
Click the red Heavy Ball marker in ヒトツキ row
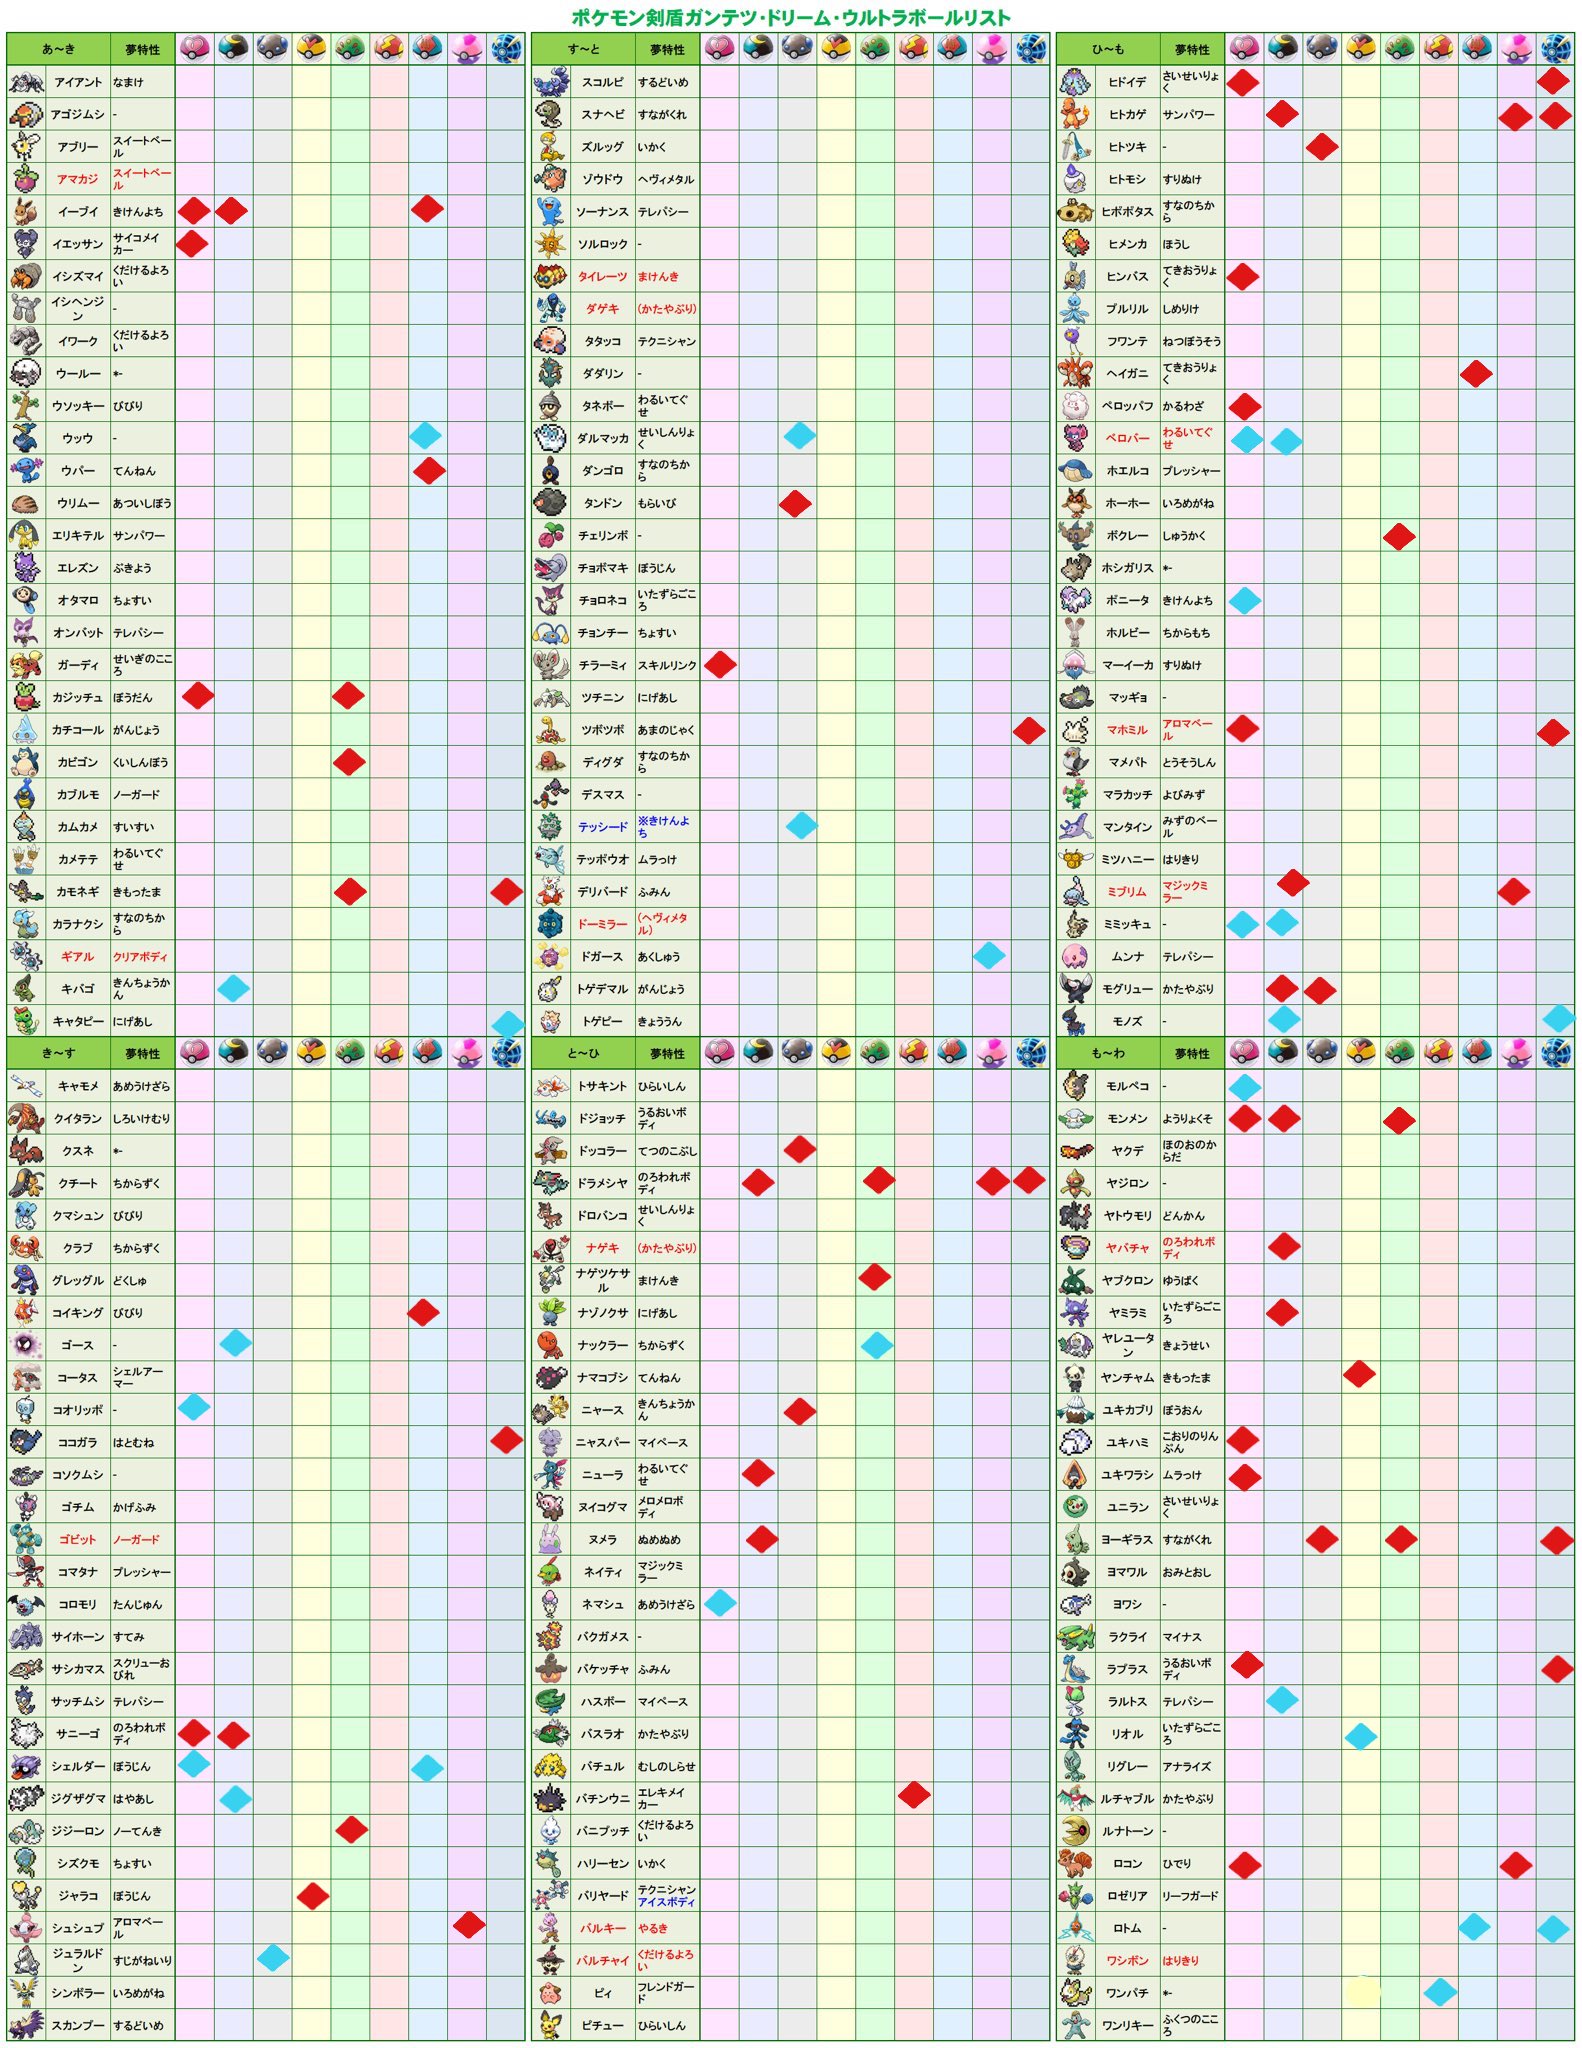tap(1322, 147)
